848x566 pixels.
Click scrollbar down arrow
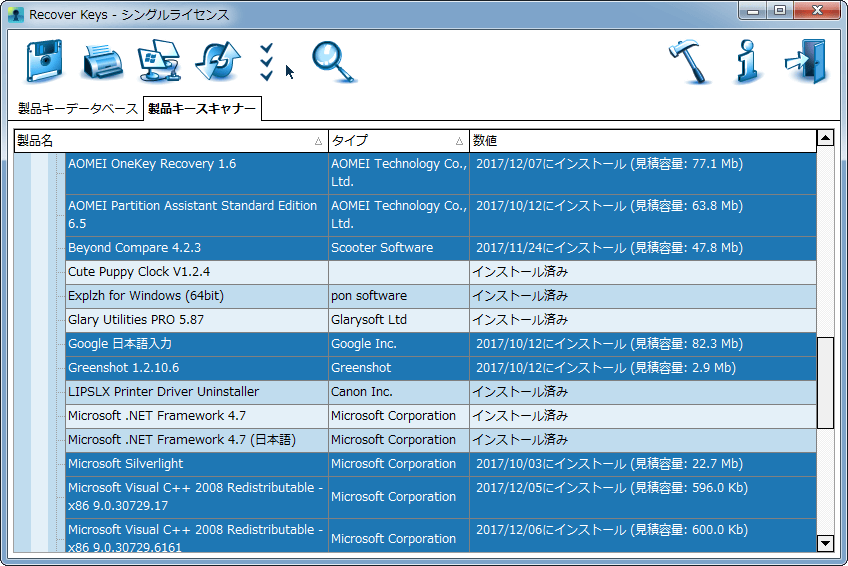pyautogui.click(x=825, y=543)
